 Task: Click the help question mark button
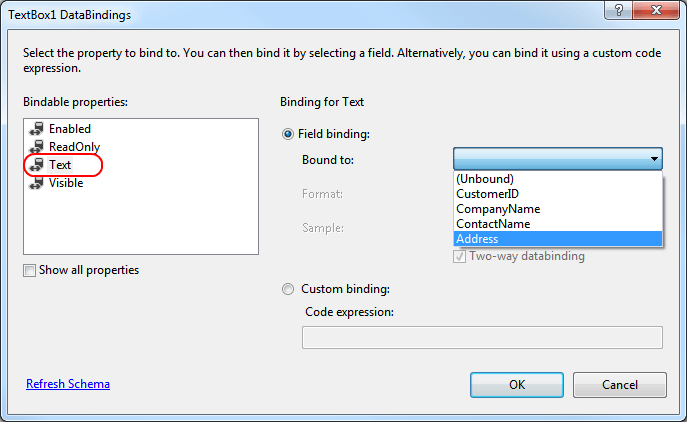coord(621,12)
